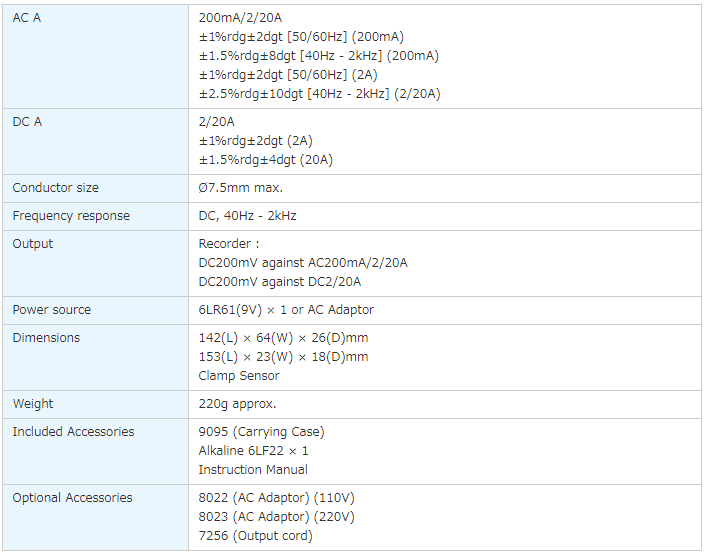Click the "Clamp Sensor" text
Screen dimensions: 707x555
click(239, 376)
